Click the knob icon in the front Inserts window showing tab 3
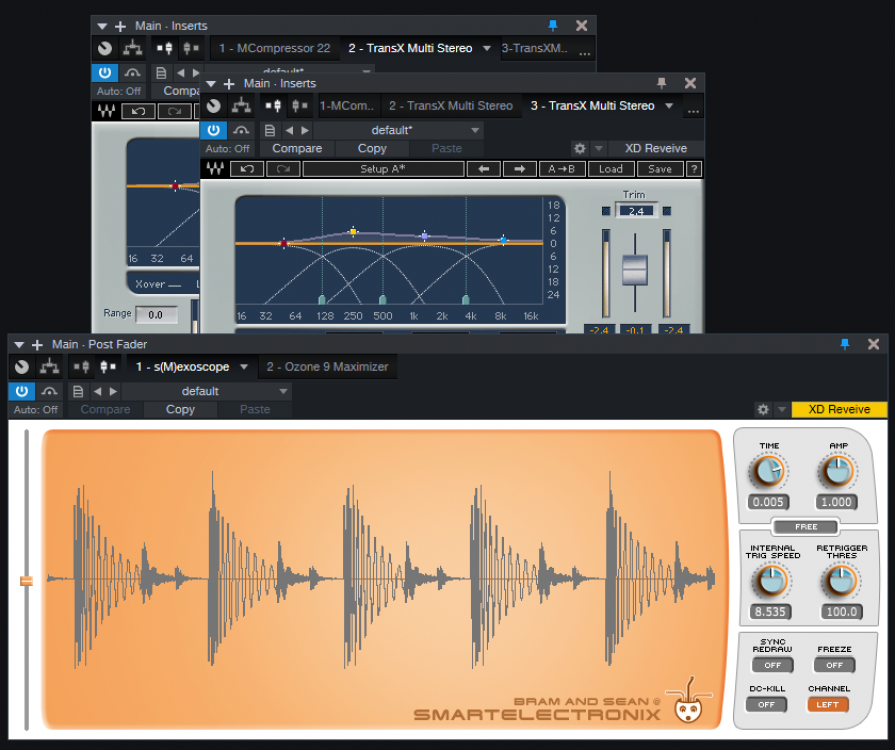The height and width of the screenshot is (750, 895). 213,106
